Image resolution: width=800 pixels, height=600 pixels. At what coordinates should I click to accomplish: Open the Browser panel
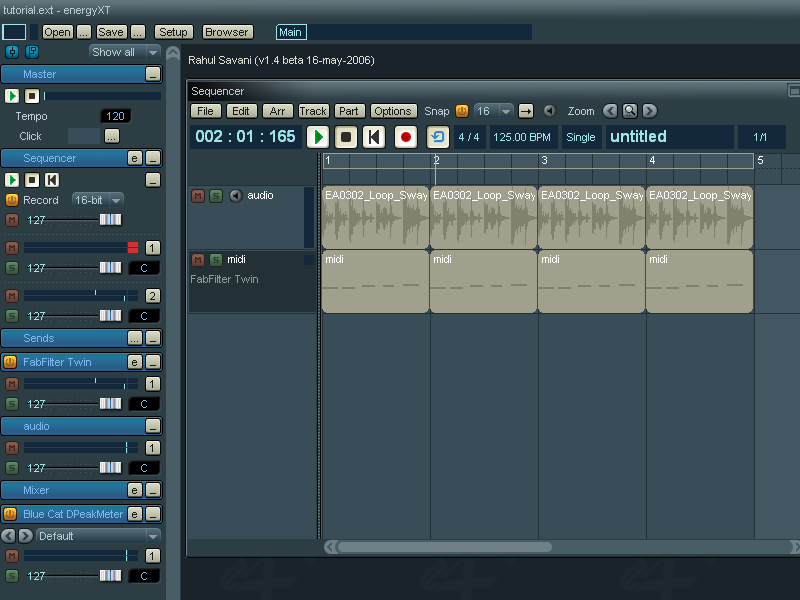(x=227, y=32)
